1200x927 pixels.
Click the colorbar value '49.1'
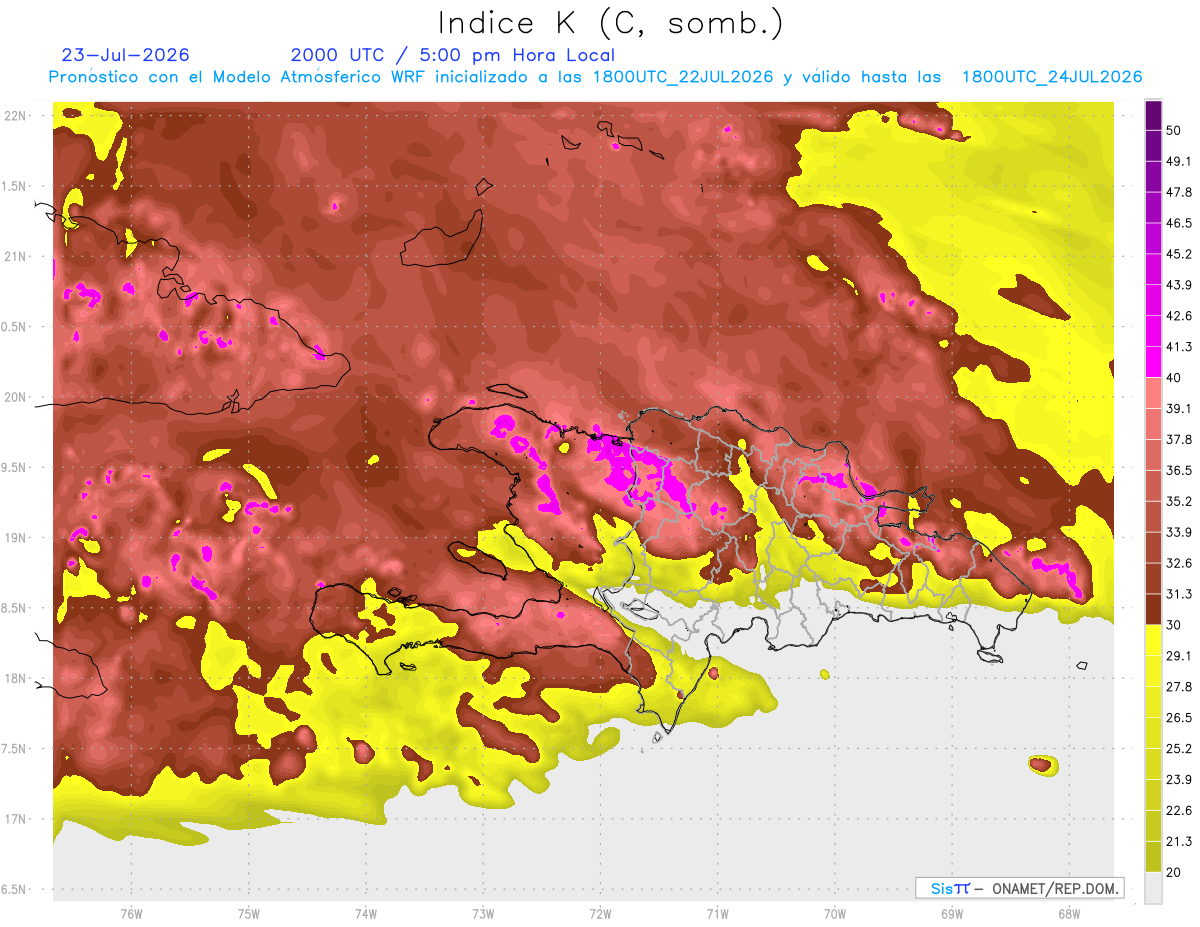[1179, 161]
